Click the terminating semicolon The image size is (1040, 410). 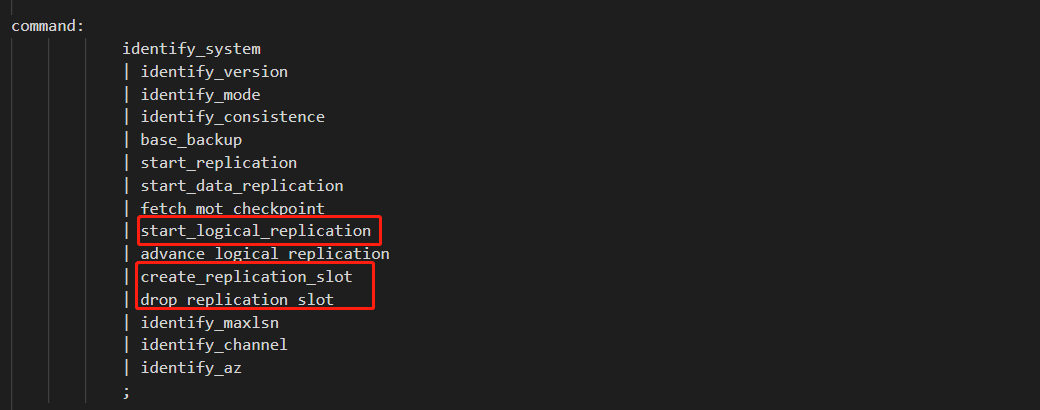coord(126,391)
